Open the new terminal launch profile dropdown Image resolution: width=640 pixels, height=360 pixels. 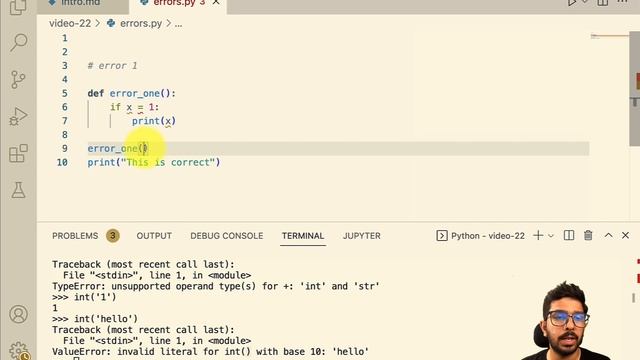tap(551, 236)
